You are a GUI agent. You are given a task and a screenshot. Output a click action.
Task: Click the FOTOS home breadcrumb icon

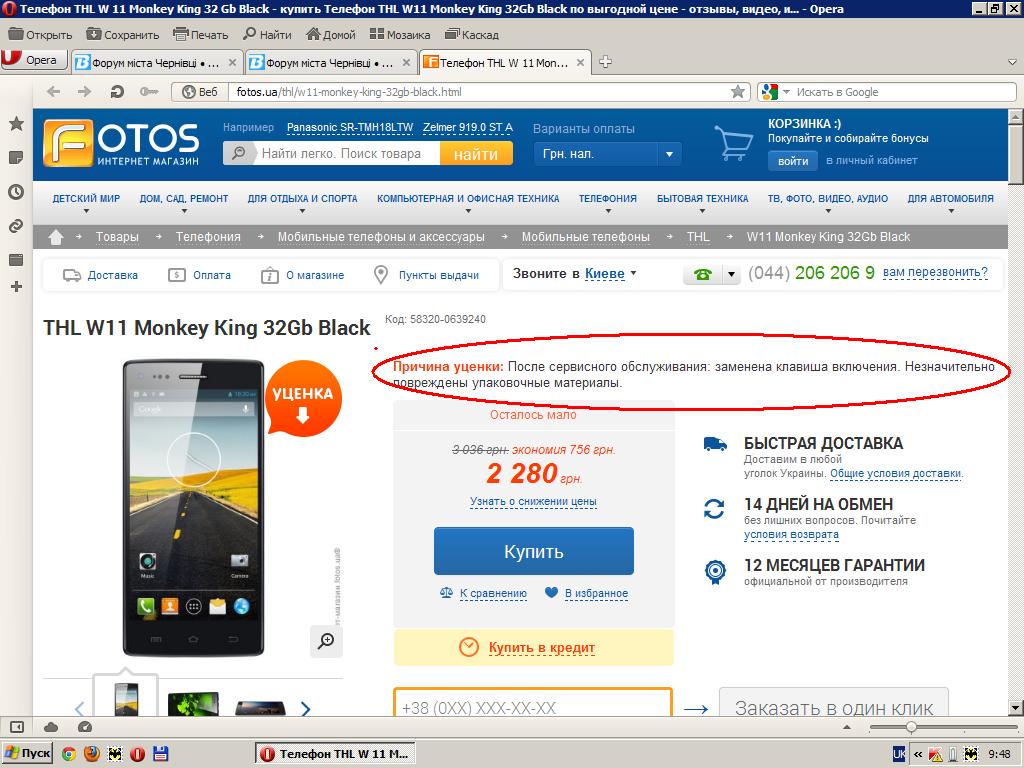tap(57, 237)
